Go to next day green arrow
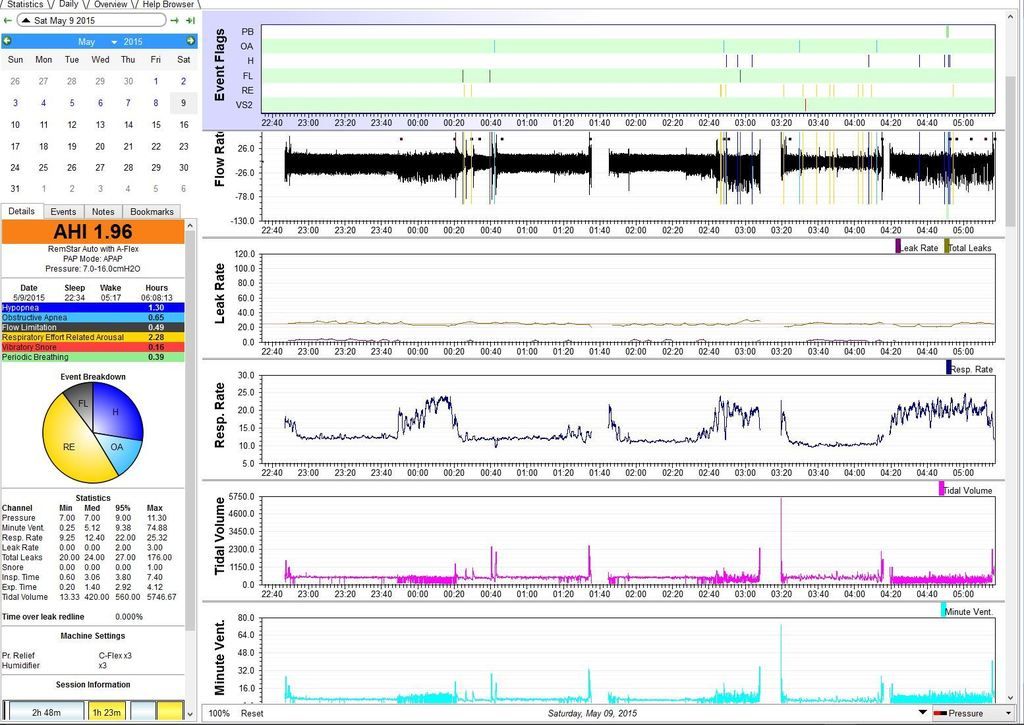 [174, 20]
